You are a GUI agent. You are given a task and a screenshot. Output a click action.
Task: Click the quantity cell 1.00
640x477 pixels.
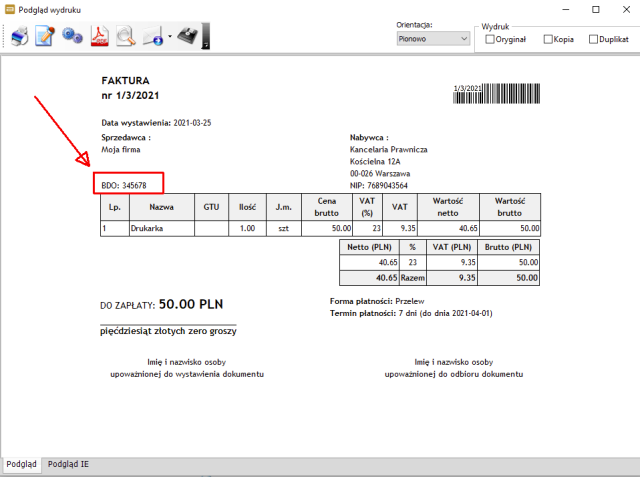tap(247, 229)
